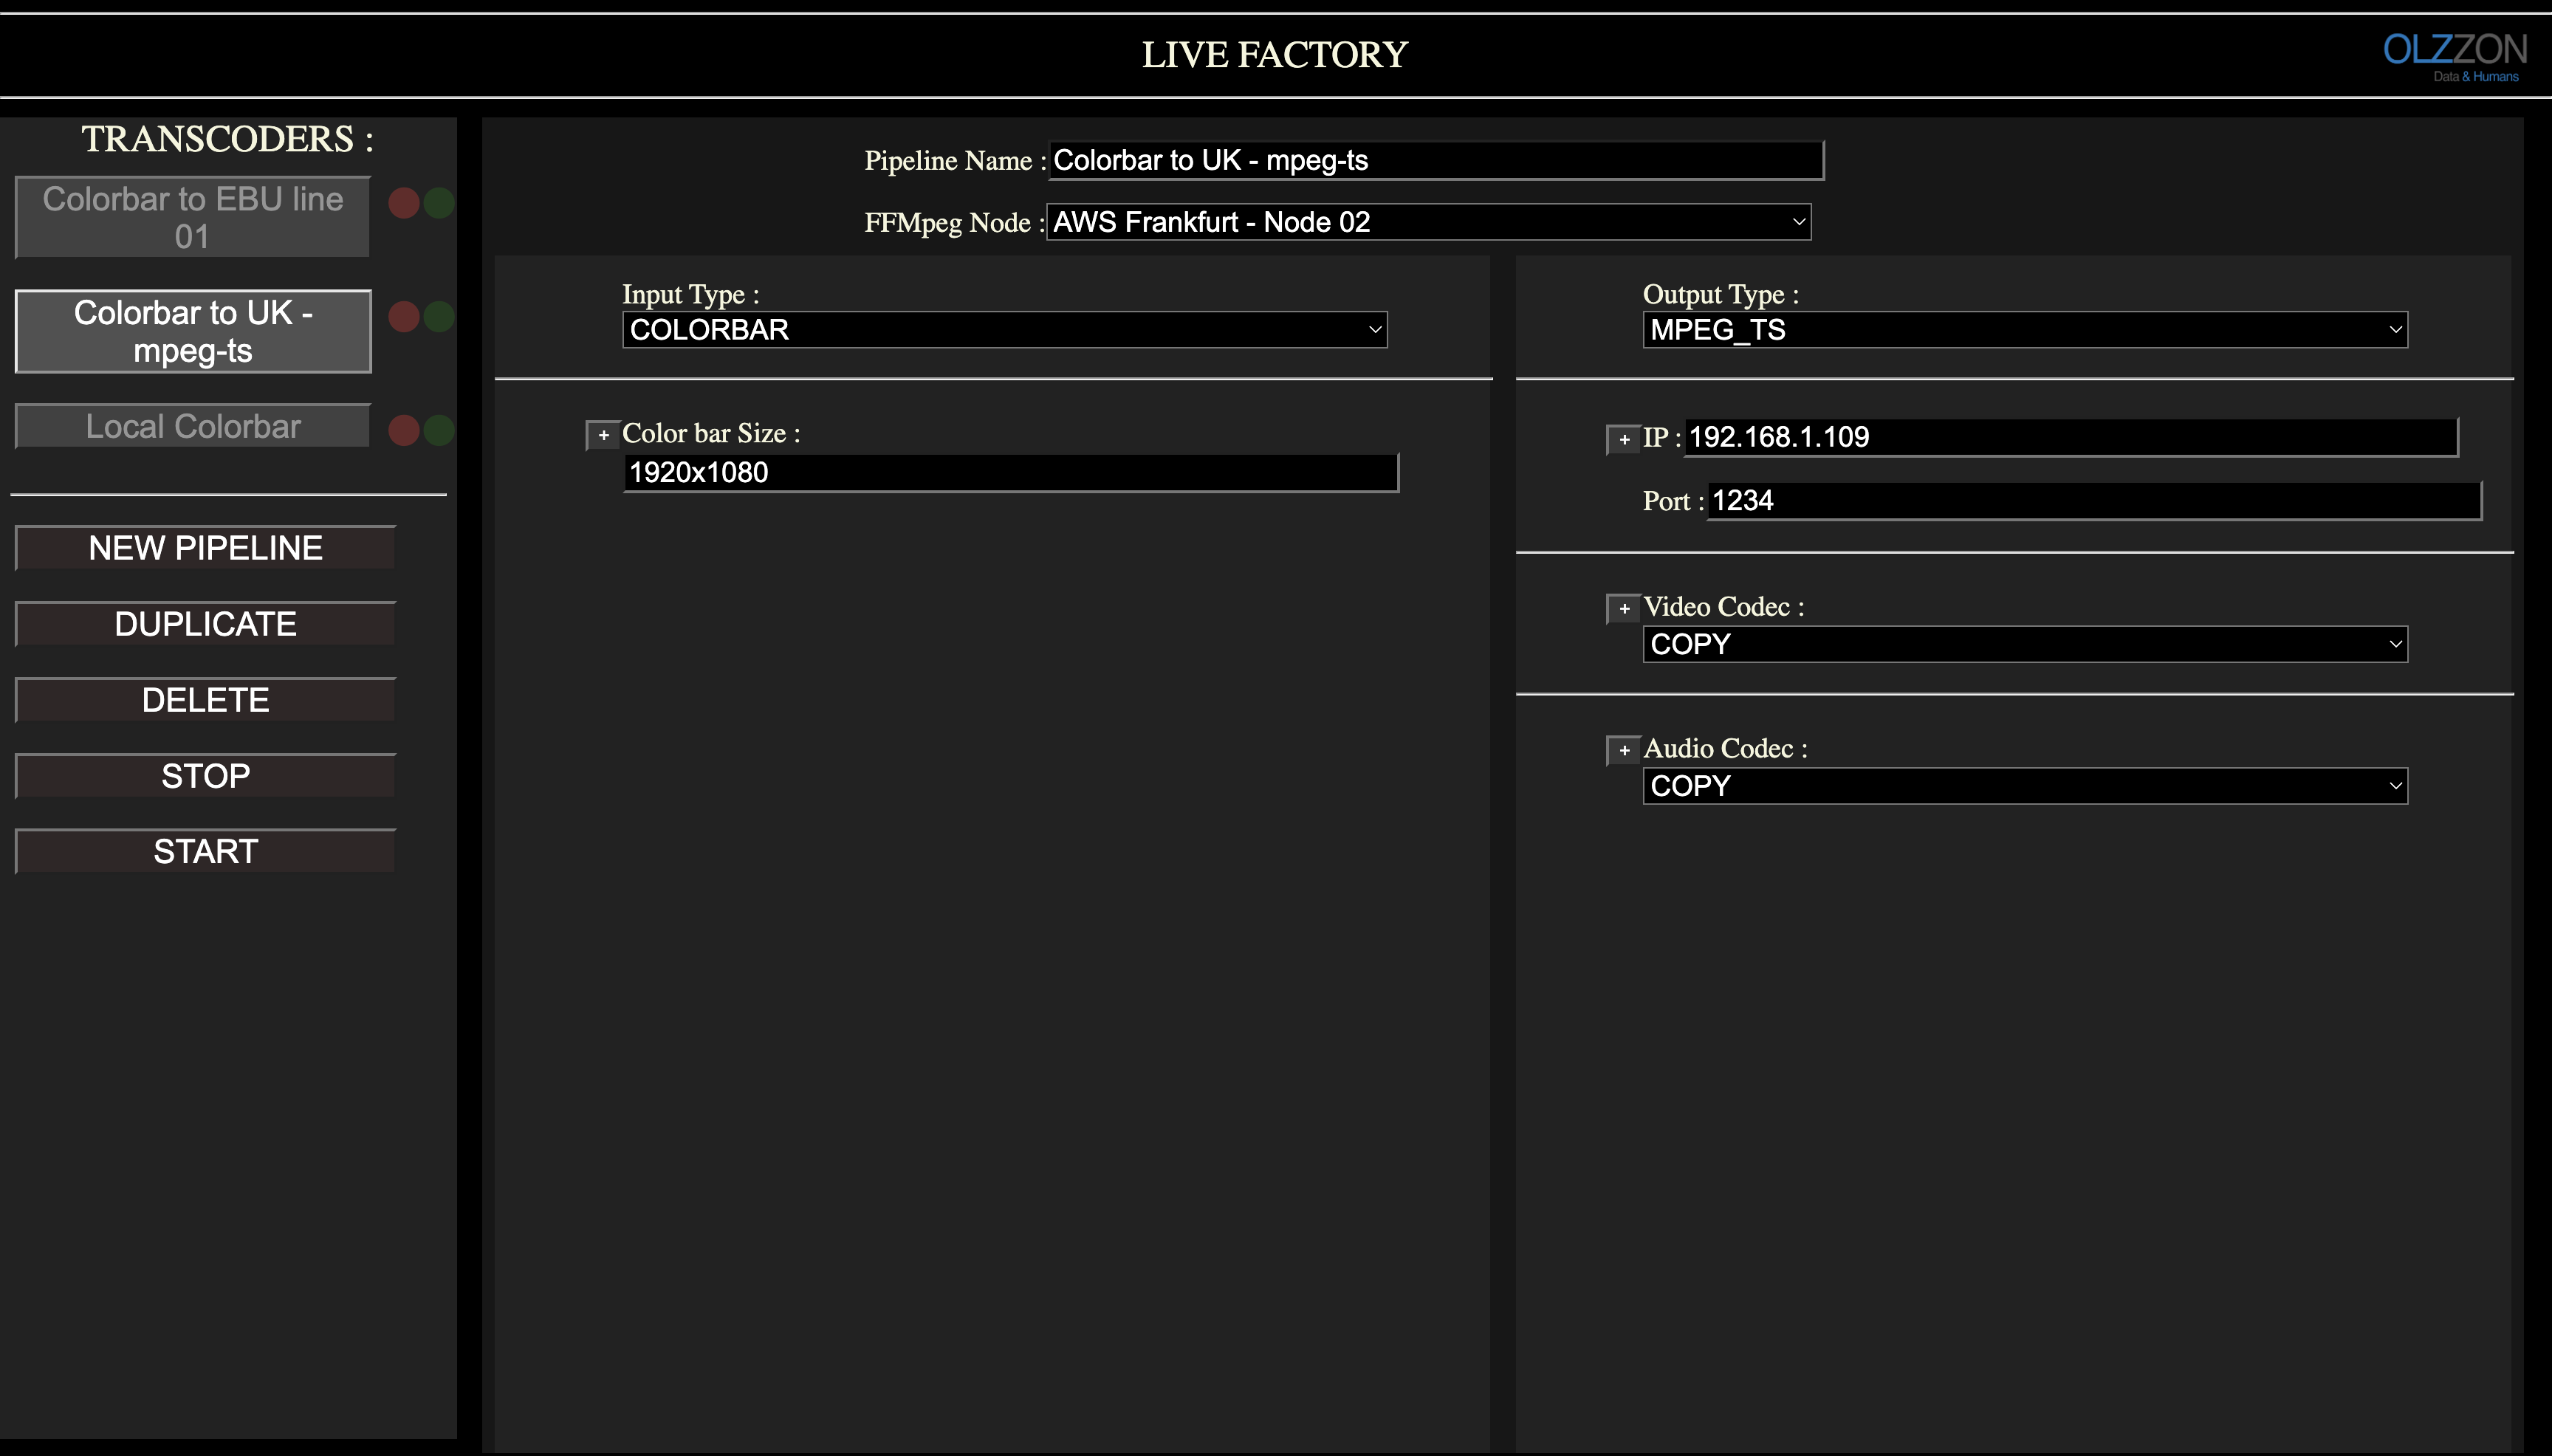Viewport: 2552px width, 1456px height.
Task: Open the Output Type dropdown
Action: point(2024,330)
